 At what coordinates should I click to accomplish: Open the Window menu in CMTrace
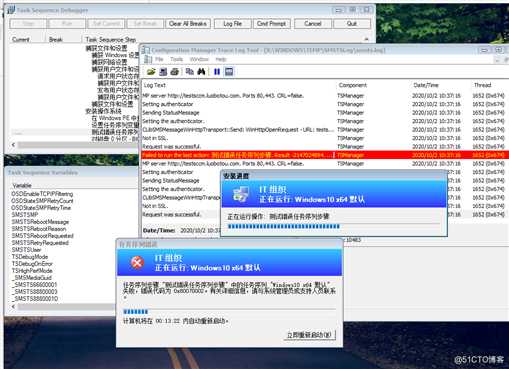199,59
